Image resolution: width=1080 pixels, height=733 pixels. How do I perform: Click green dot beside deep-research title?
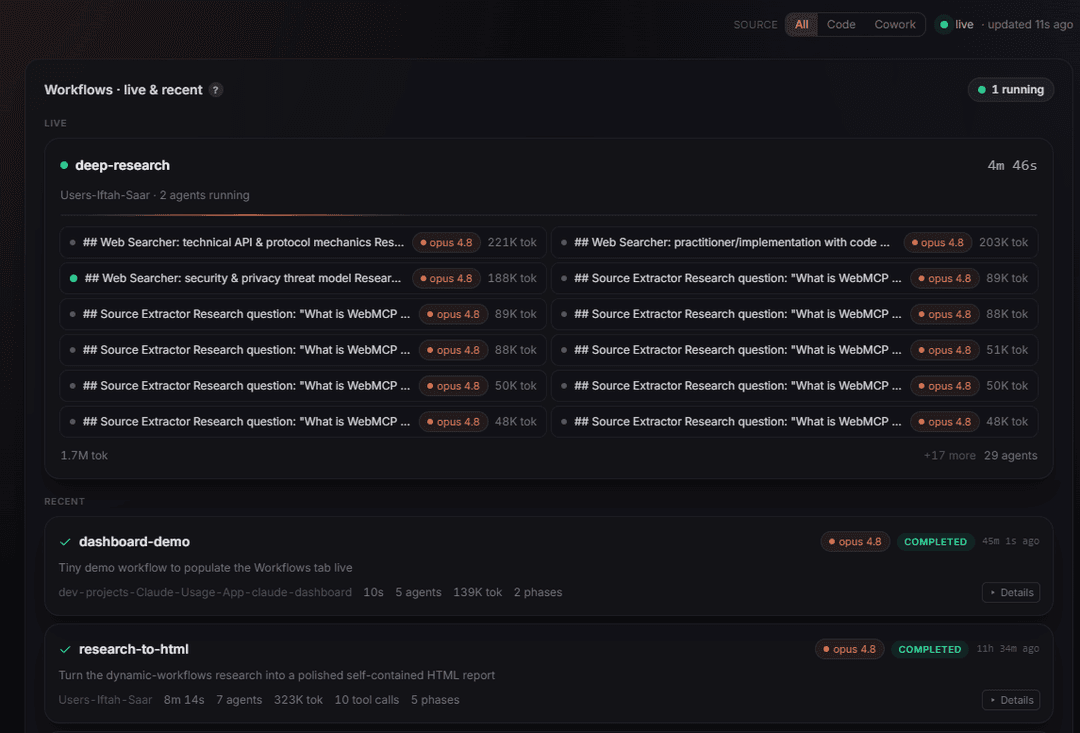pyautogui.click(x=64, y=165)
